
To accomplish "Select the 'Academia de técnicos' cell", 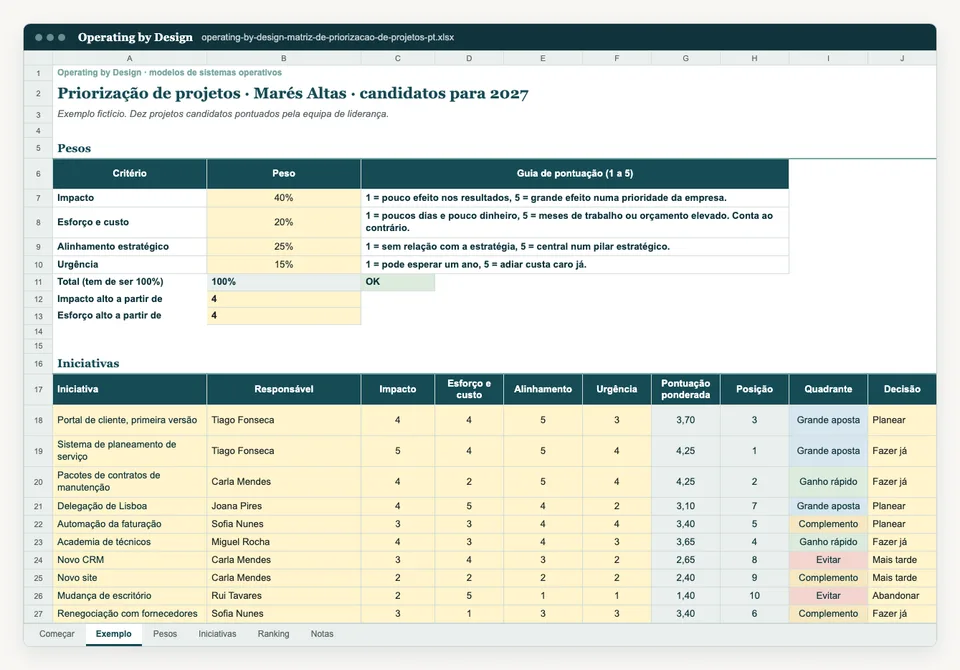I will (129, 541).
